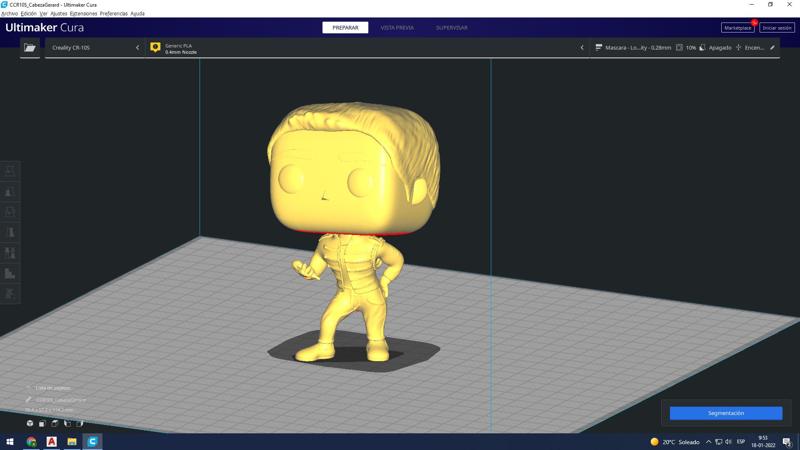
Task: Switch to 3D perspective view icon
Action: 30,423
